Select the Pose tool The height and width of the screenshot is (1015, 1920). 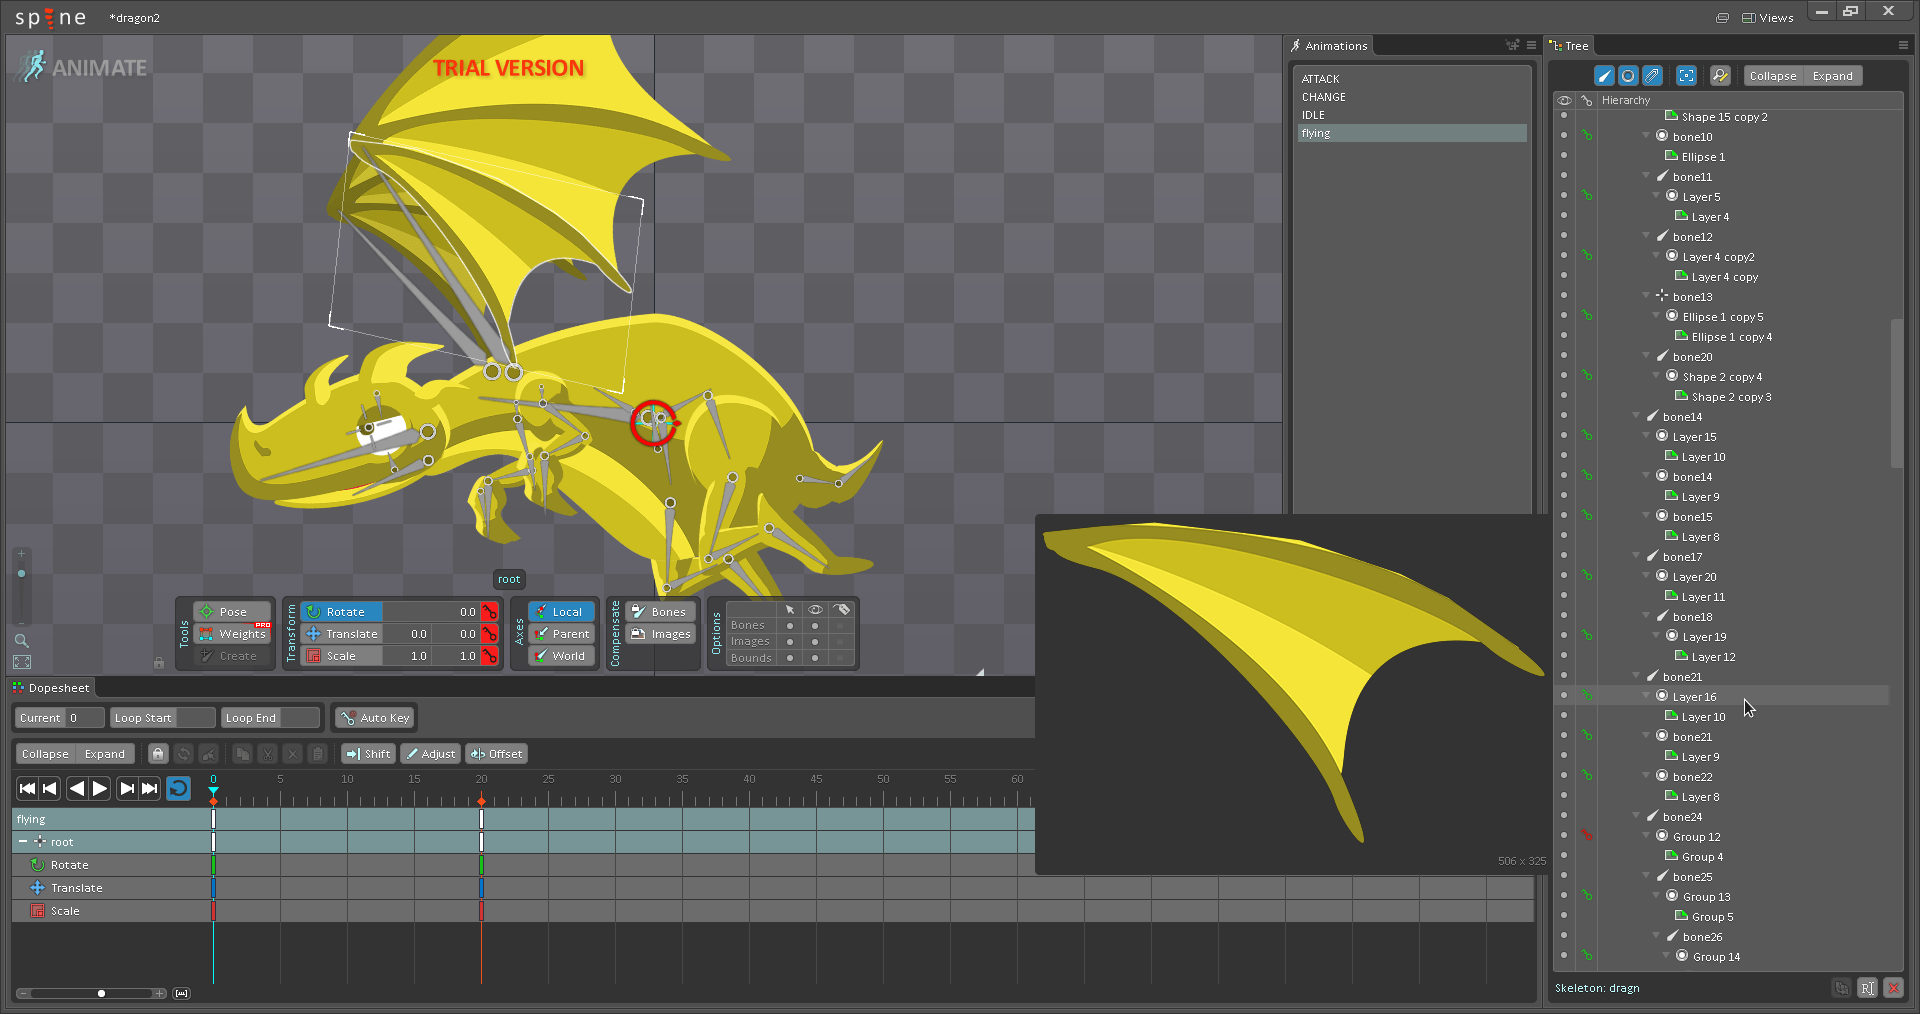pyautogui.click(x=232, y=612)
